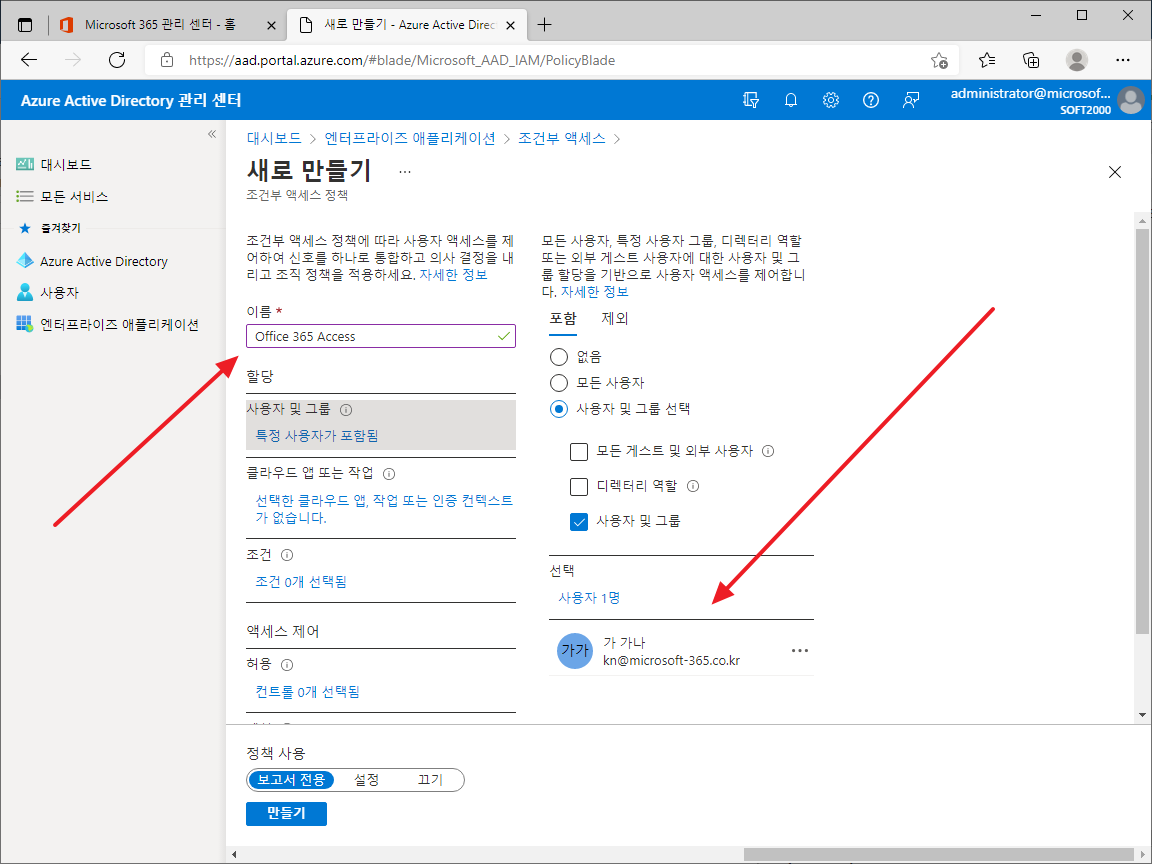Open 자세한 정보 link under policy description
The width and height of the screenshot is (1152, 864).
coord(453,275)
